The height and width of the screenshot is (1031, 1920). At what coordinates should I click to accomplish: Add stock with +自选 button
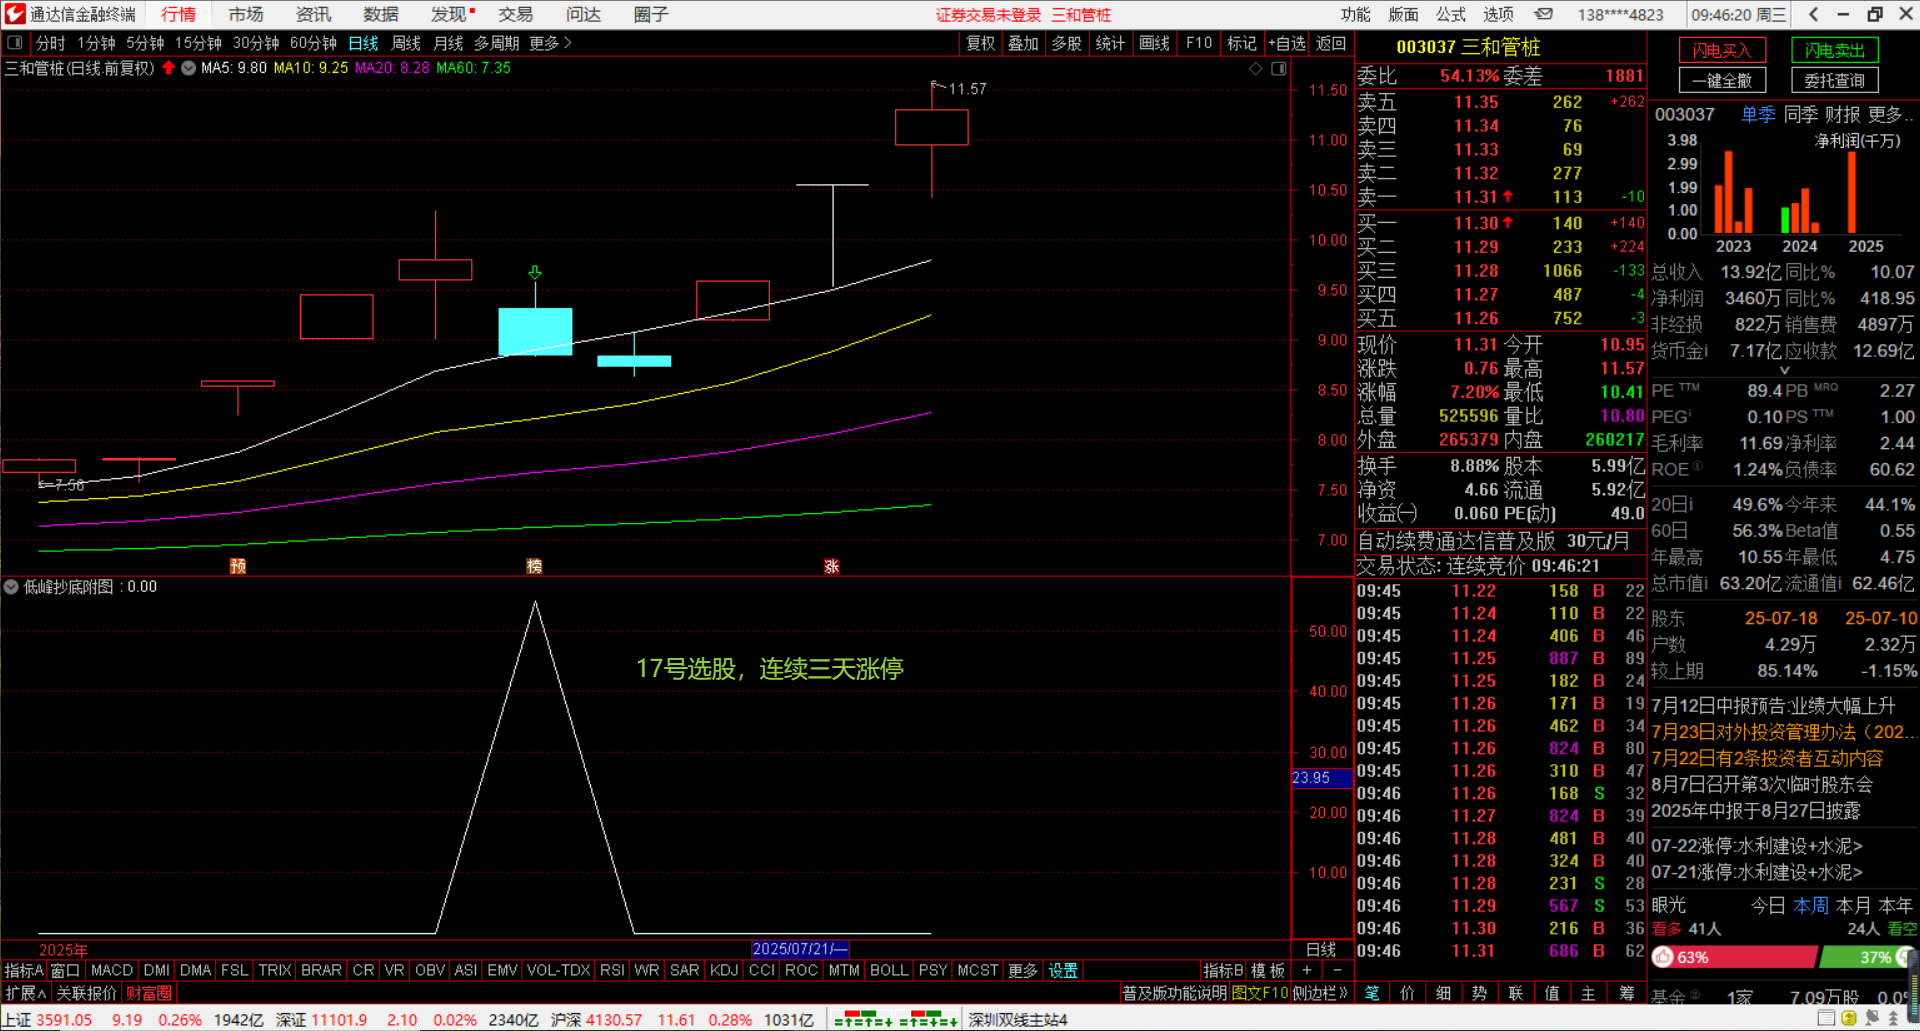[1287, 43]
